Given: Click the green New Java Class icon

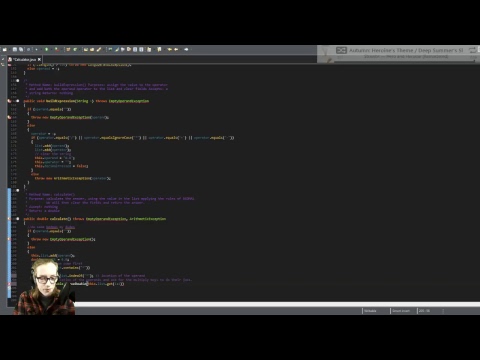Looking at the screenshot, I should [x=75, y=49].
